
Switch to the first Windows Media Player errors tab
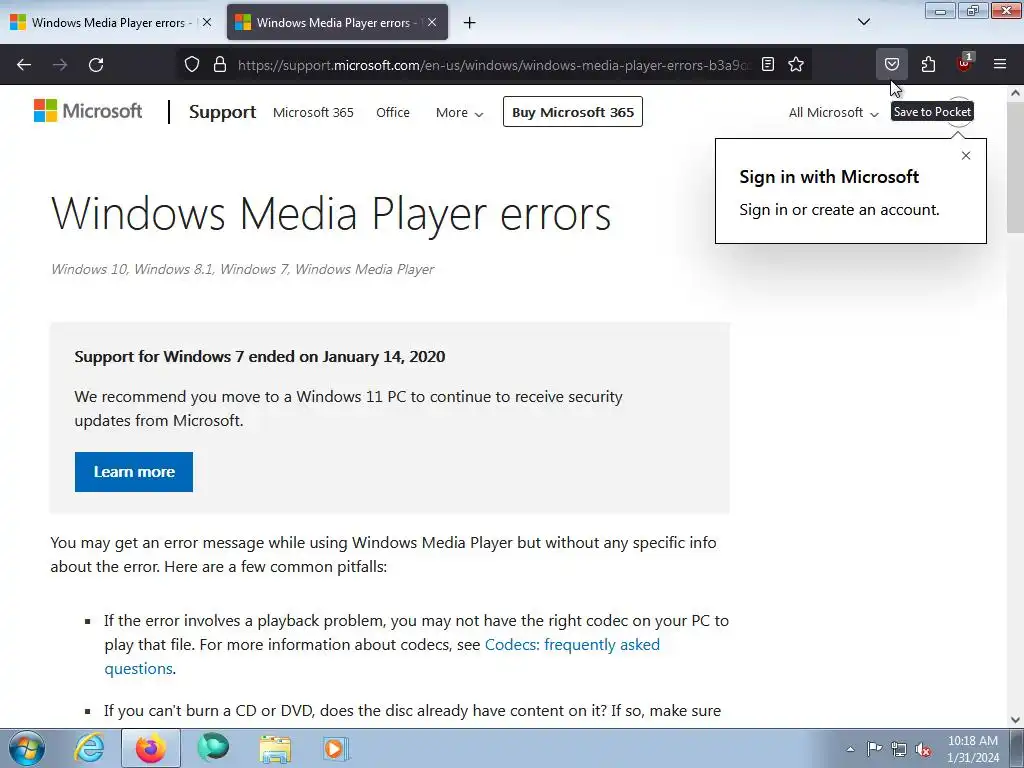[110, 23]
